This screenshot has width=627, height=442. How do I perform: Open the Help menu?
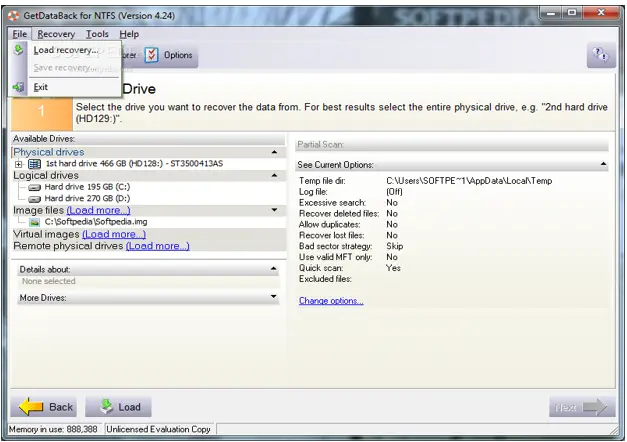pos(129,34)
